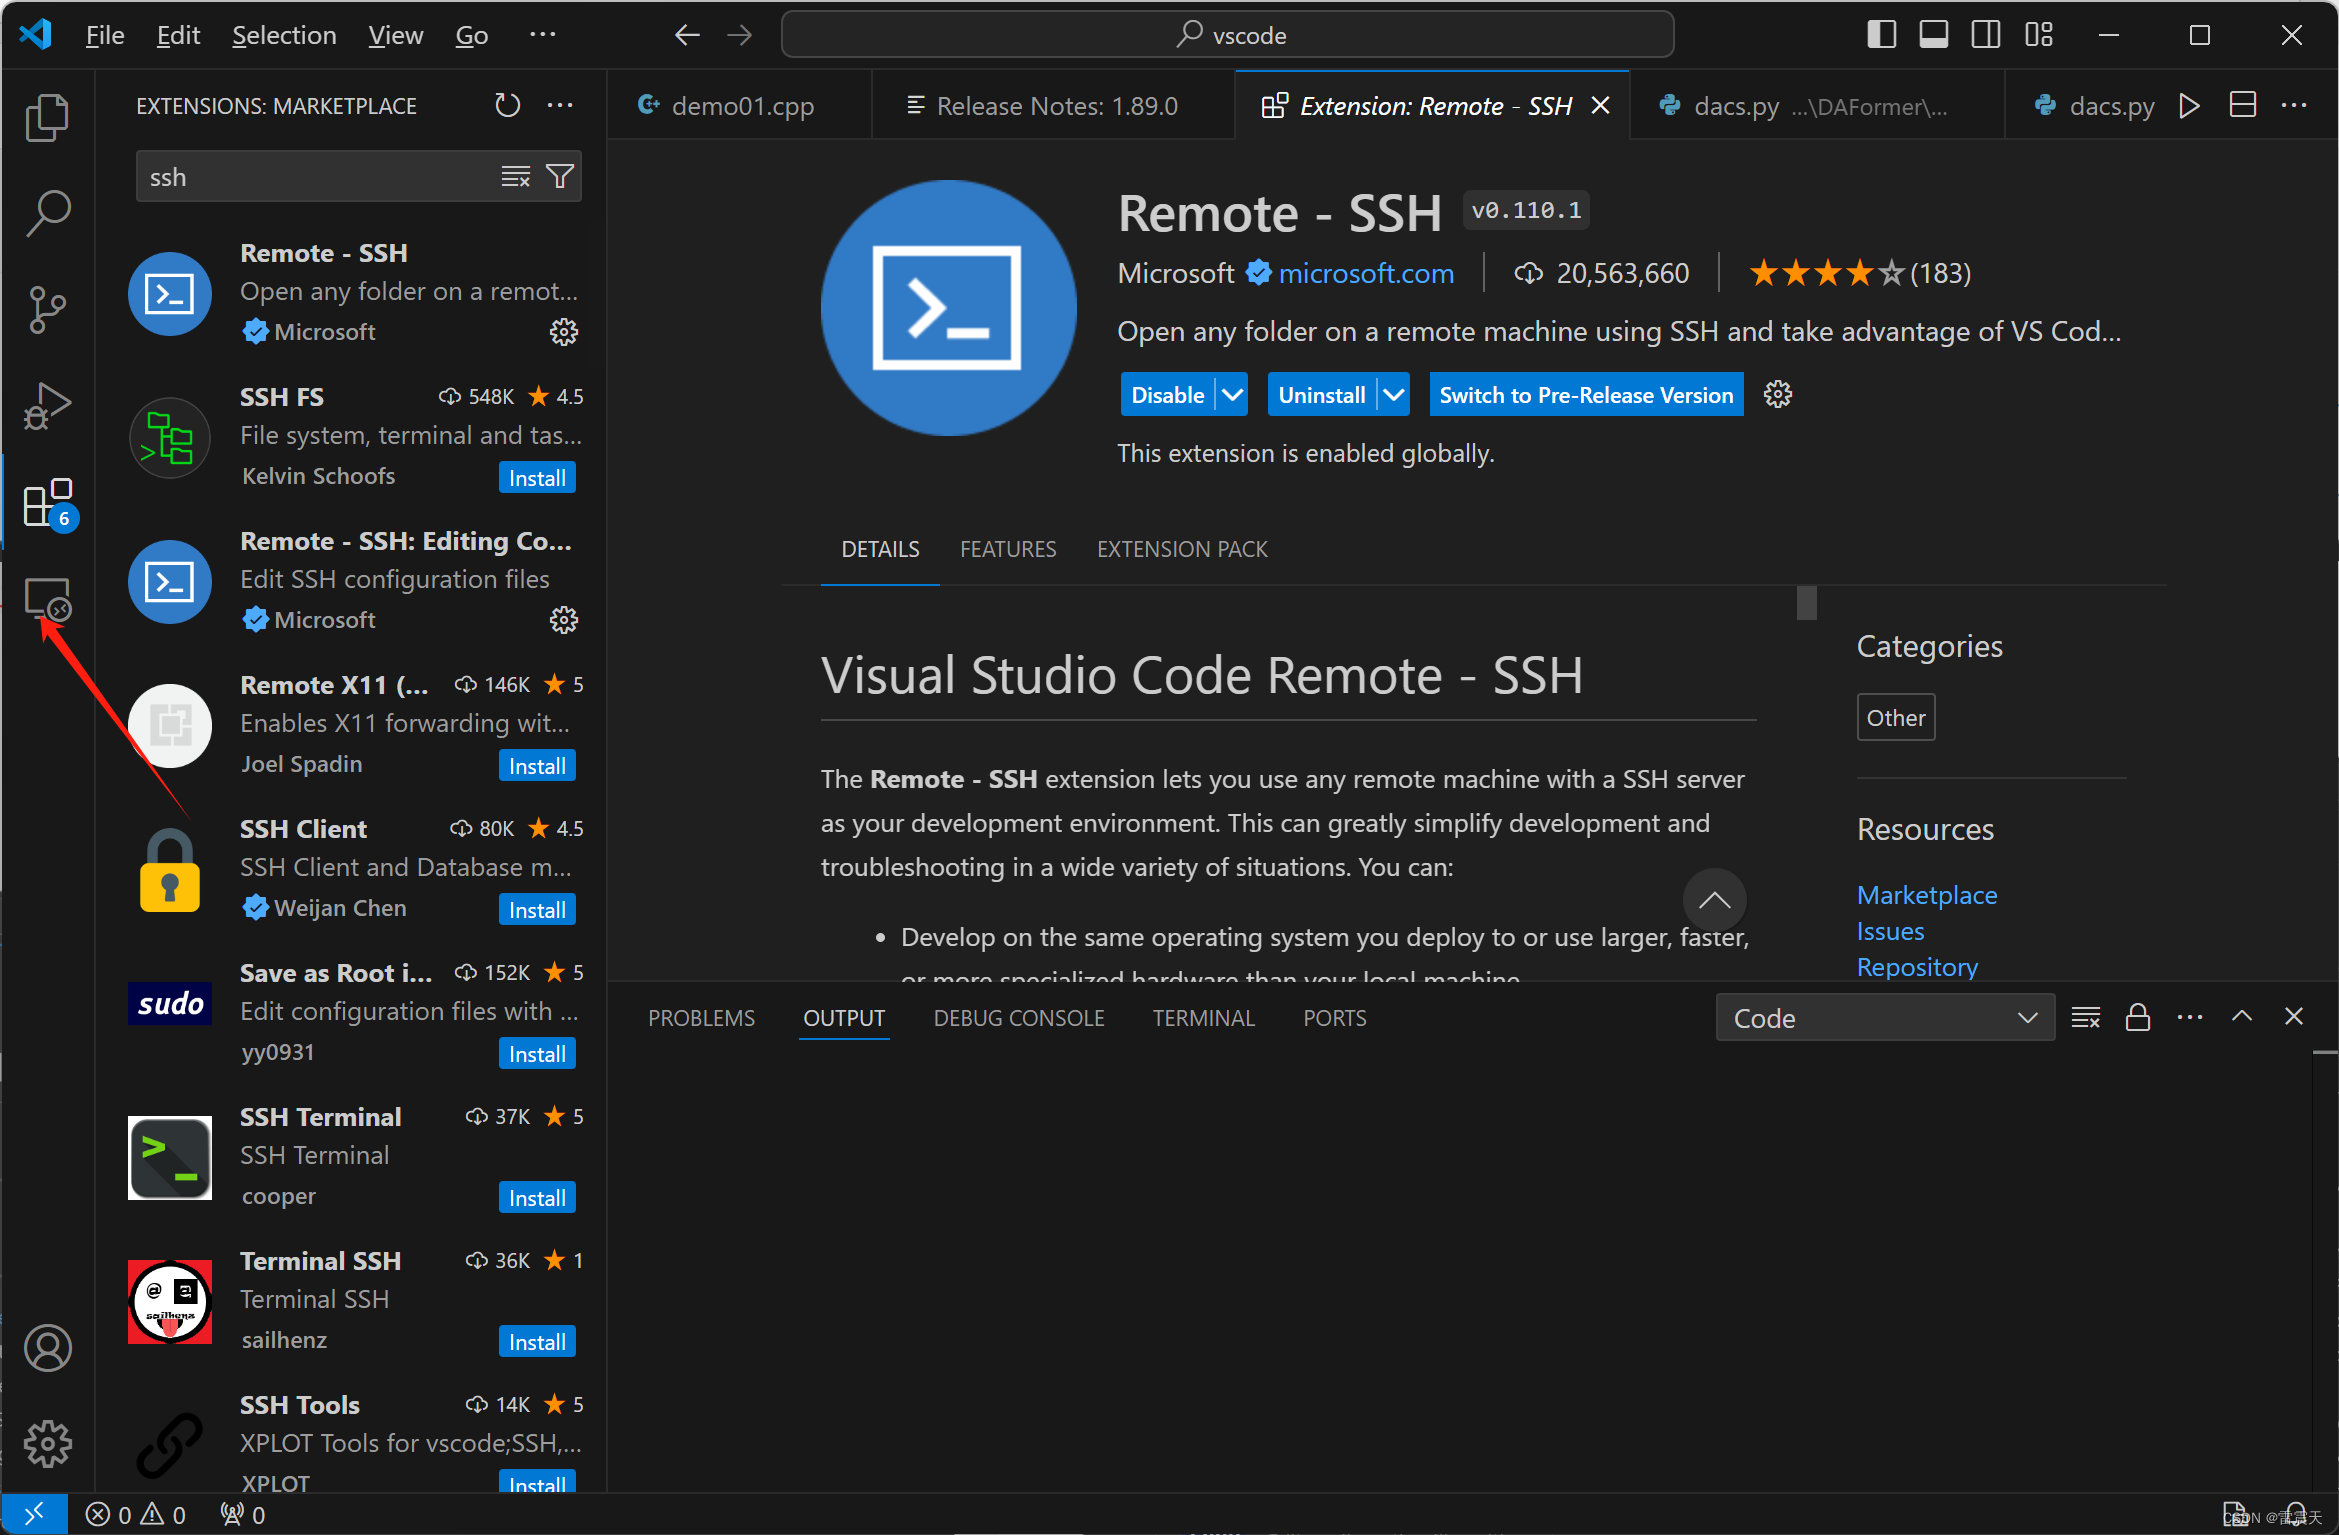Click the extensions search input field
Image resolution: width=2339 pixels, height=1535 pixels.
pos(320,177)
